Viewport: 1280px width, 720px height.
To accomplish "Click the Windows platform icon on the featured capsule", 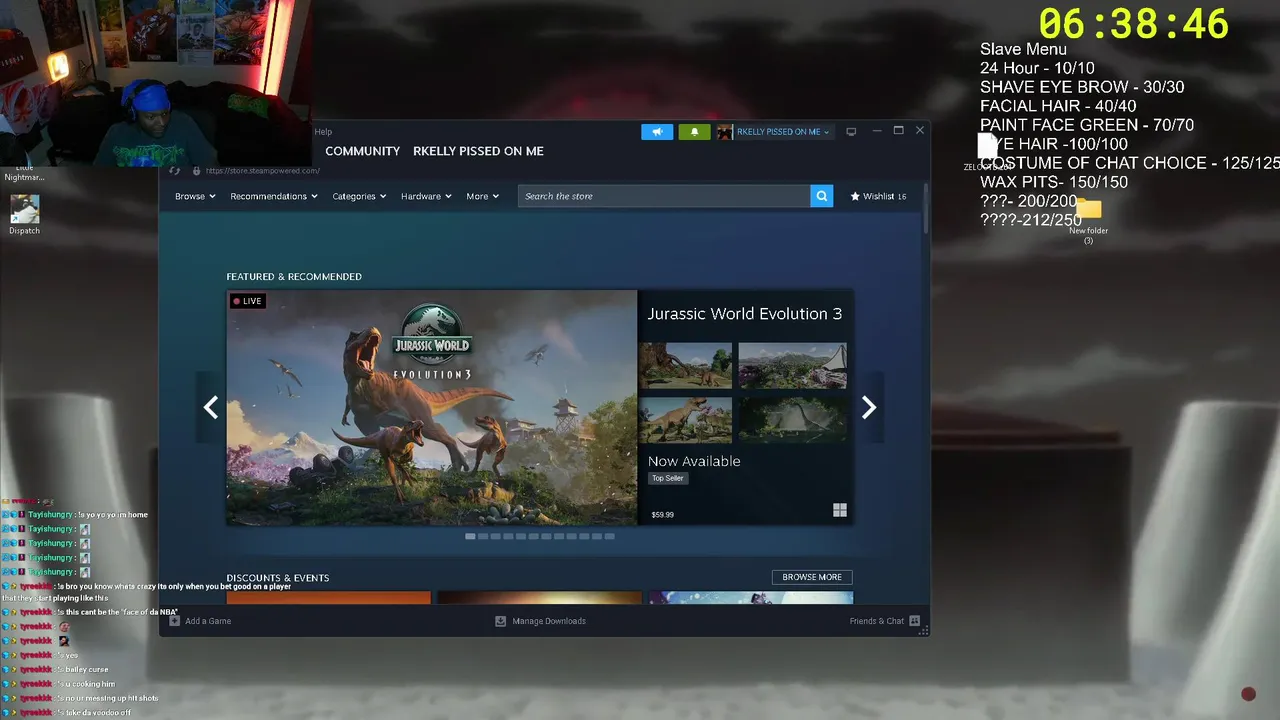I will 840,510.
